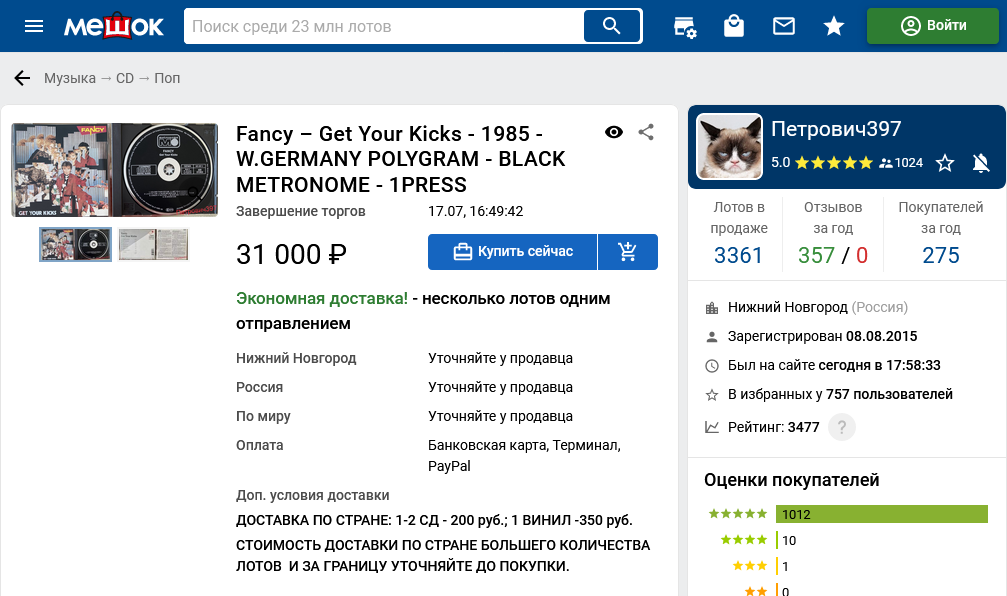Open seller's 3361 lots for sale
Screen dimensions: 1007x596
click(x=739, y=256)
